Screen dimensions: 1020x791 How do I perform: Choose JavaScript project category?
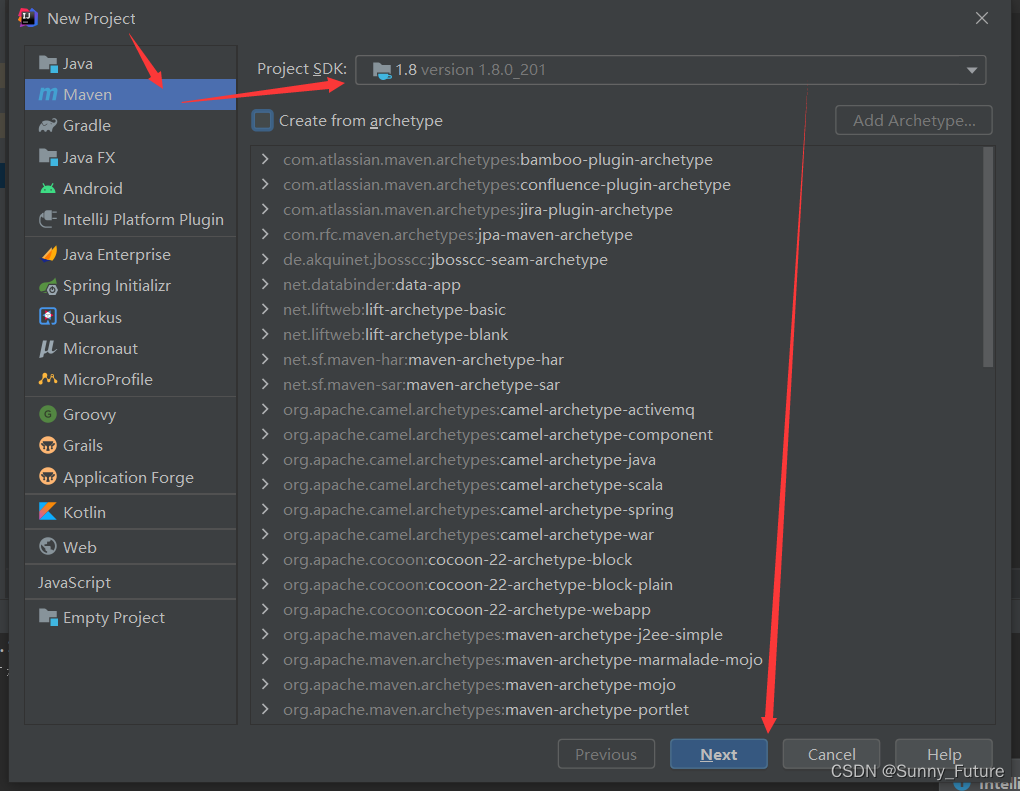(x=131, y=582)
